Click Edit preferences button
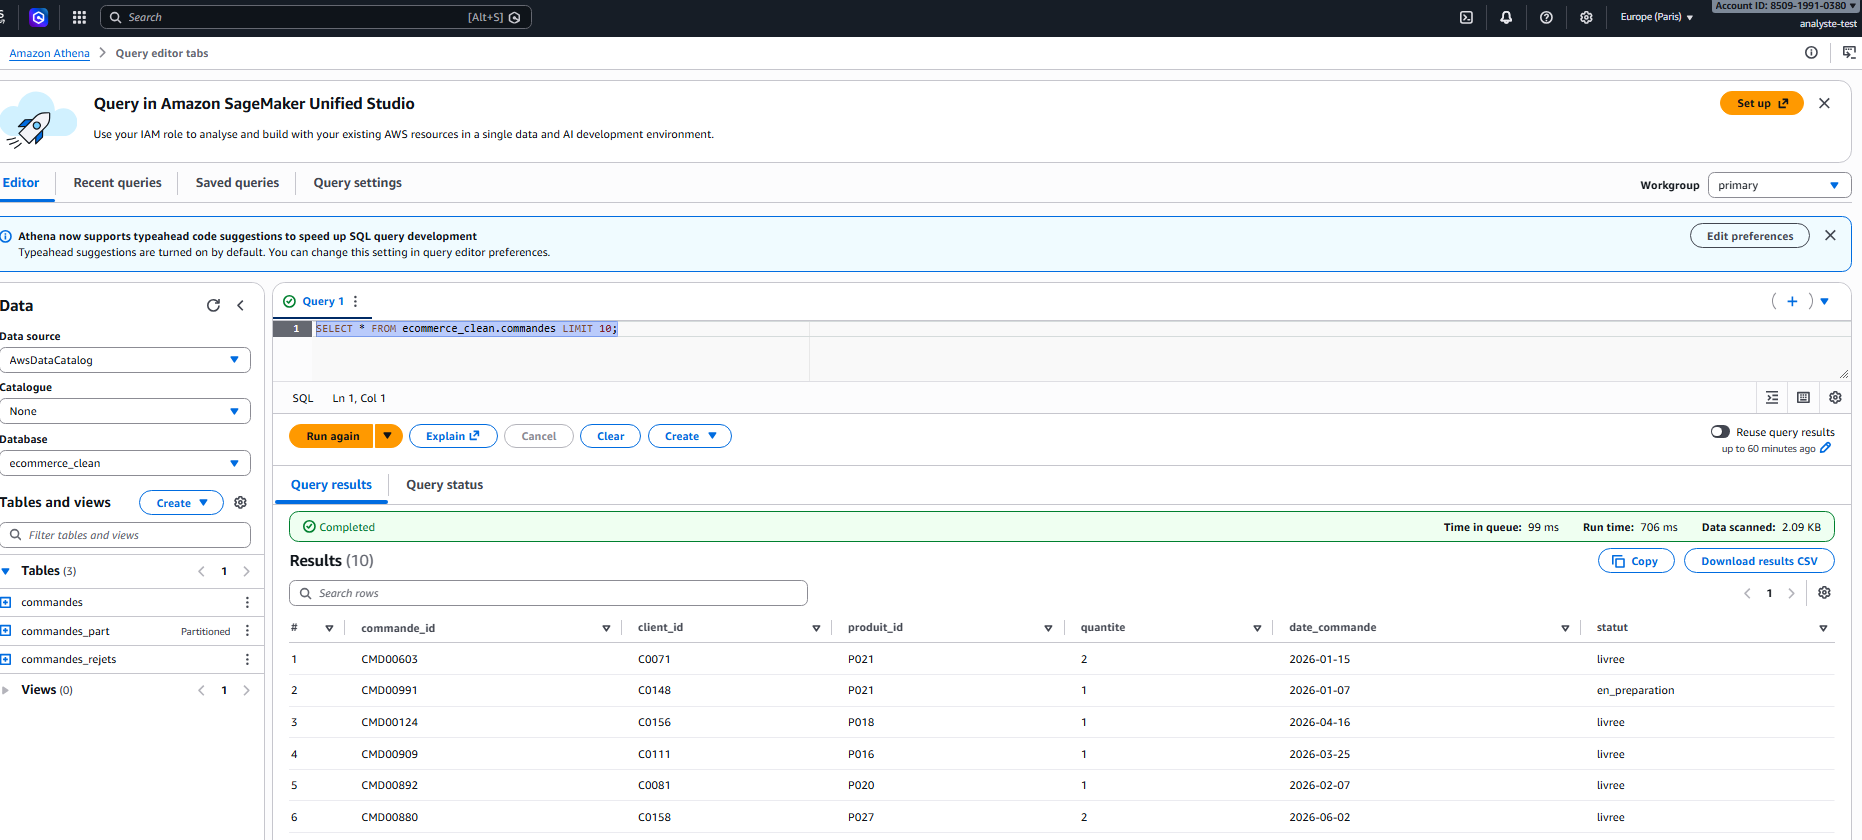The height and width of the screenshot is (840, 1862). click(1749, 236)
